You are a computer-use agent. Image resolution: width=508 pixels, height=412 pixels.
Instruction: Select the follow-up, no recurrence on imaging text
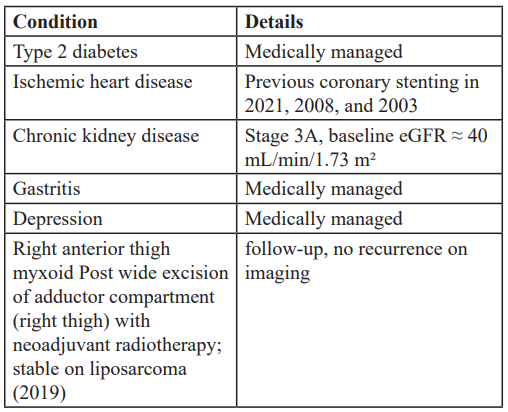coord(356,261)
